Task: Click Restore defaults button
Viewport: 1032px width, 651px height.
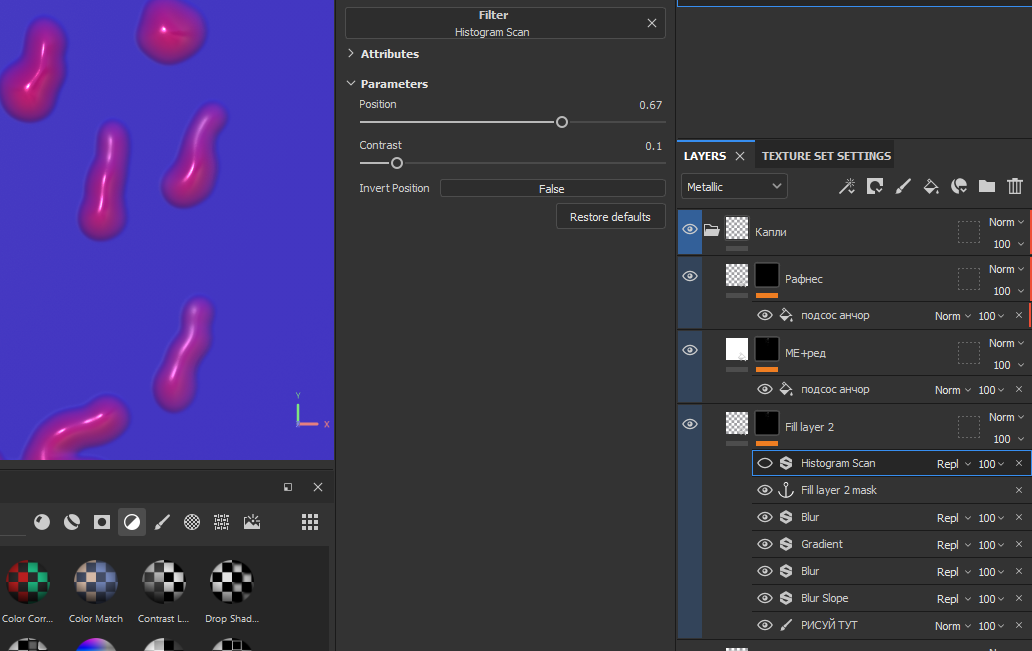Action: click(610, 217)
